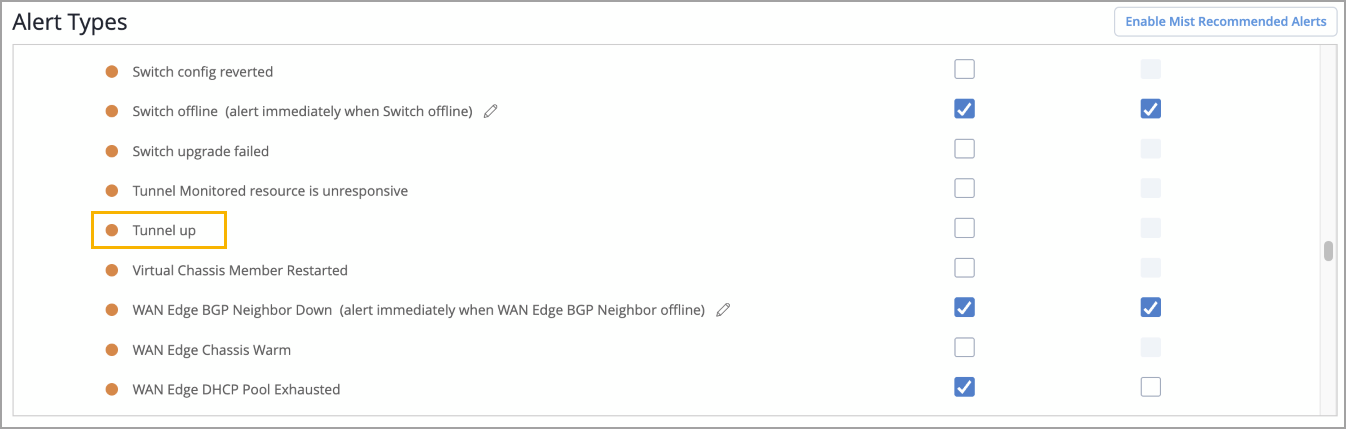Click Enable Mist Recommended Alerts button
Image resolution: width=1346 pixels, height=429 pixels.
coord(1225,21)
